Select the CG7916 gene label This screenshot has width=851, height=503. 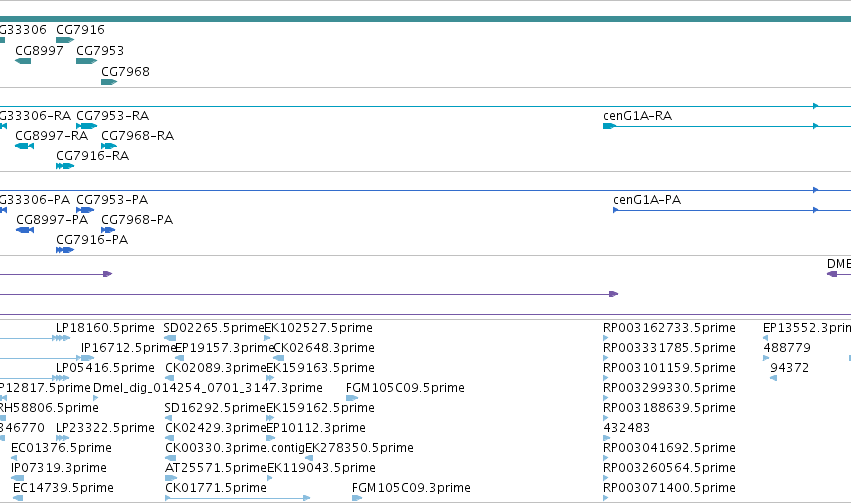pyautogui.click(x=80, y=29)
